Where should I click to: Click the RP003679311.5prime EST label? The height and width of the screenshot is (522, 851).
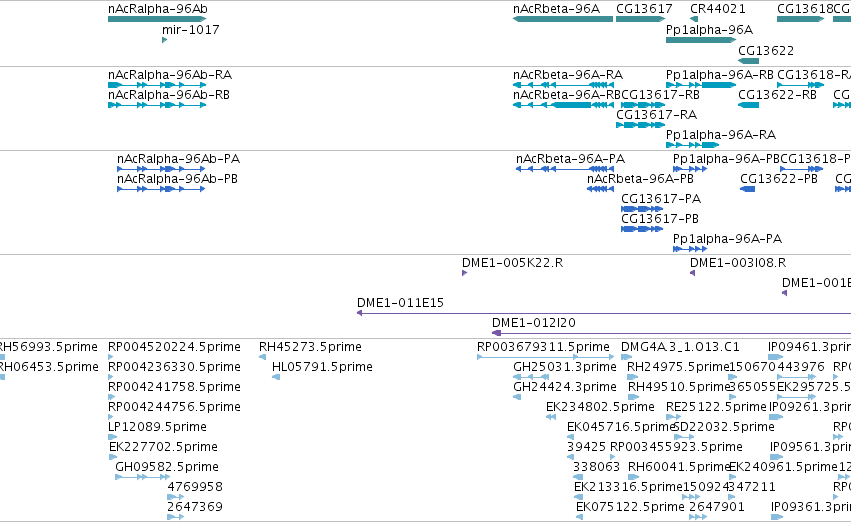point(543,347)
